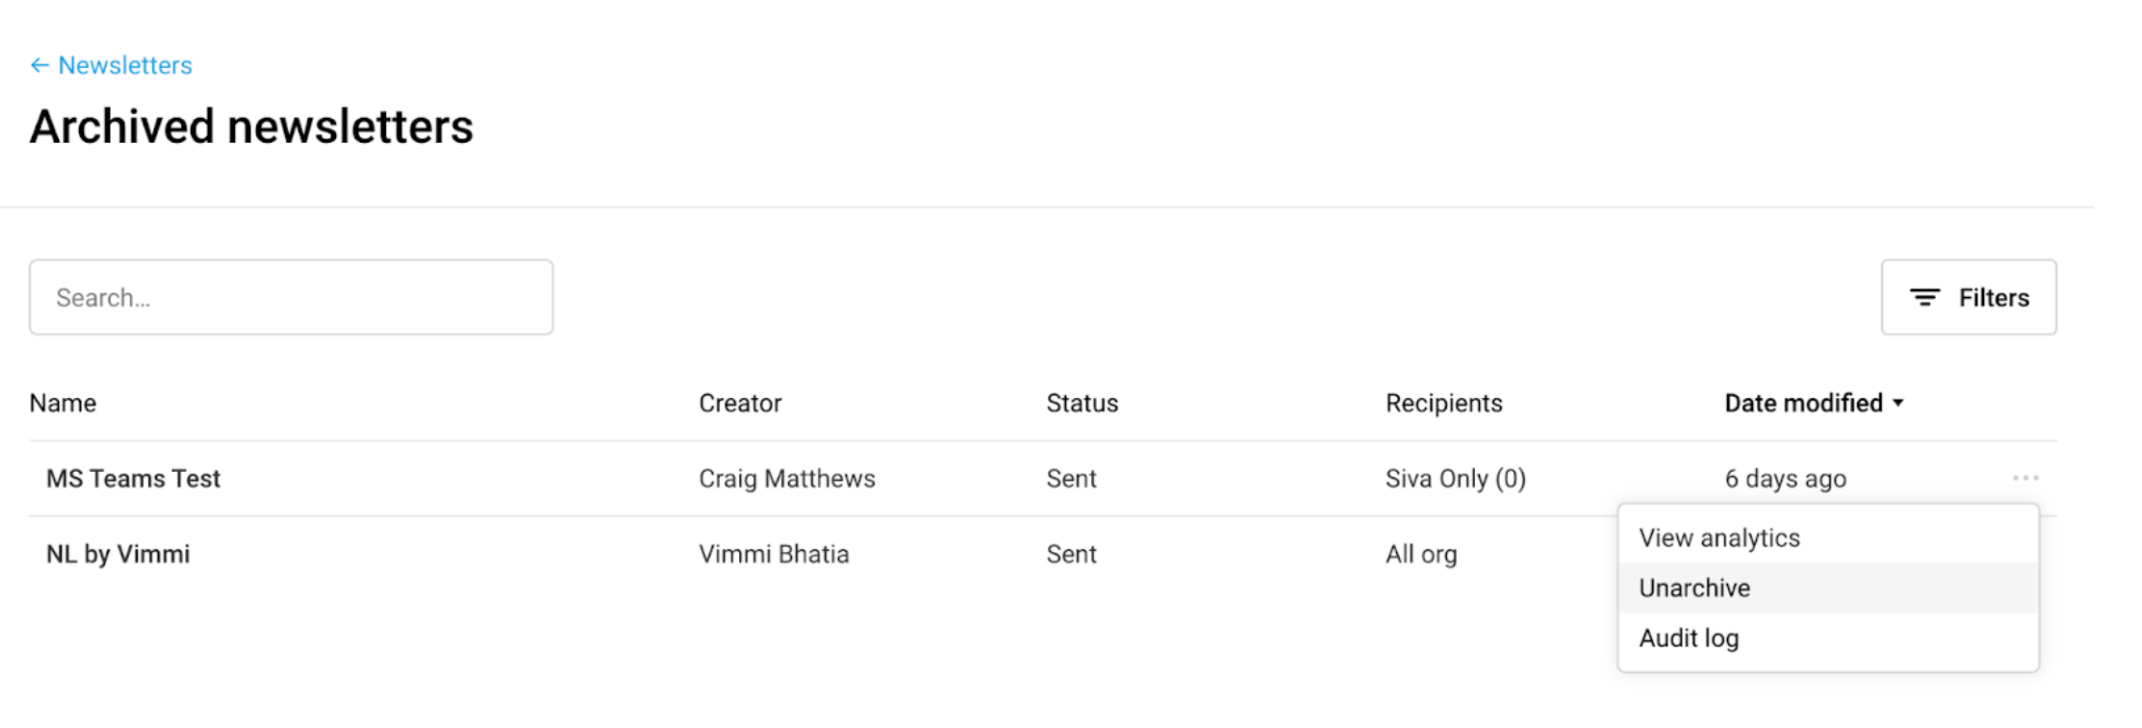The image size is (2142, 728).
Task: Click the three-dot menu for MS Teams Test
Action: pyautogui.click(x=2025, y=479)
